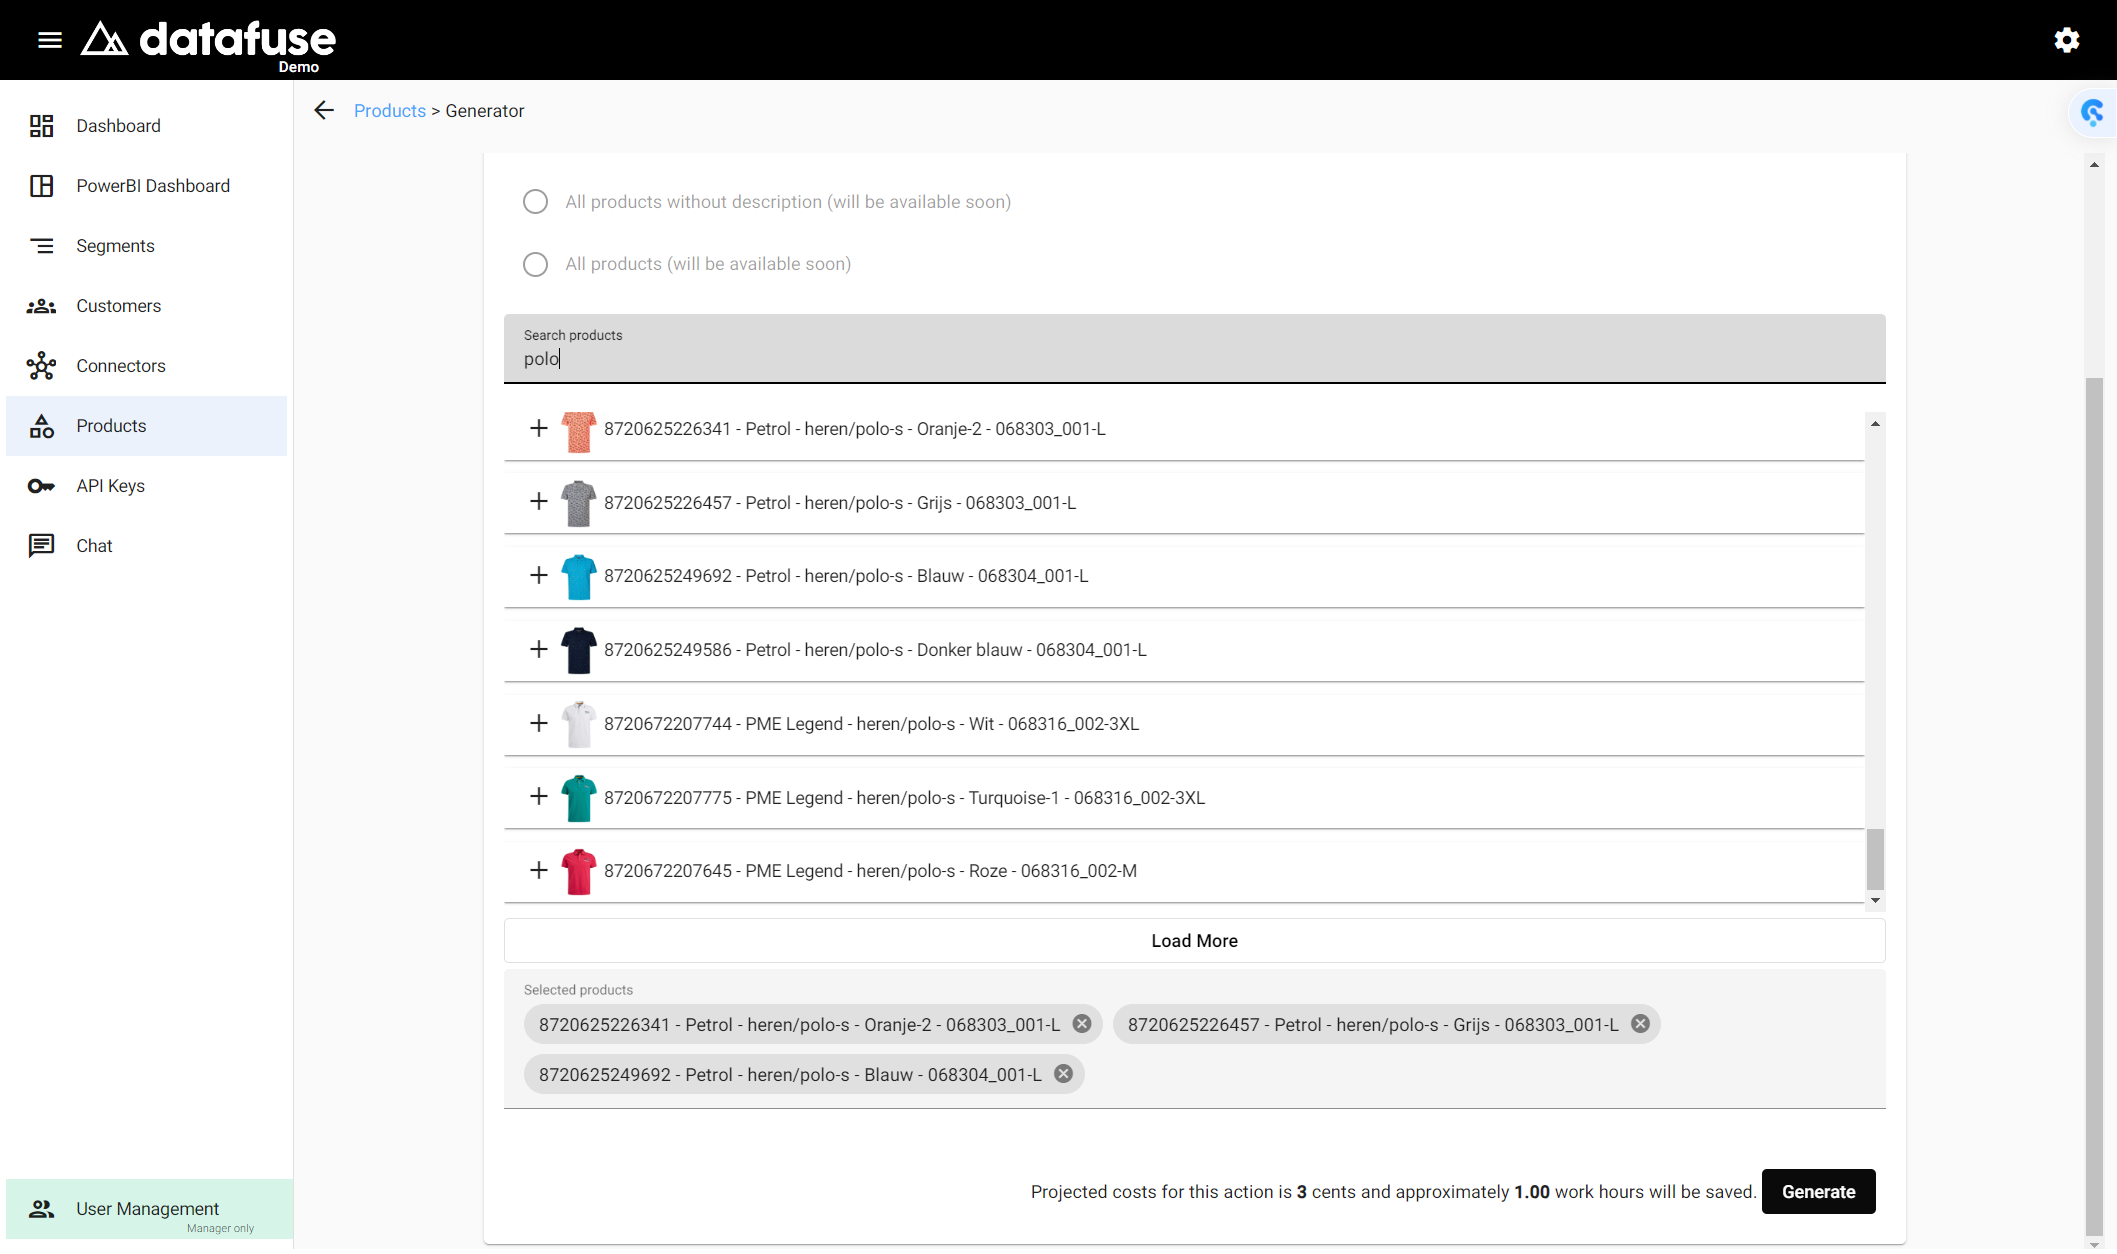Remove the Grijs polo chip from selection
The height and width of the screenshot is (1254, 2117).
tap(1640, 1024)
